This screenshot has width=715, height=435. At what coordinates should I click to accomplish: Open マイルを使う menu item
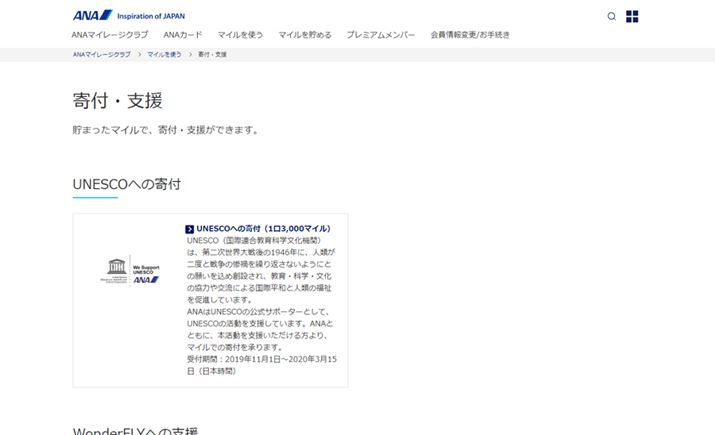240,35
